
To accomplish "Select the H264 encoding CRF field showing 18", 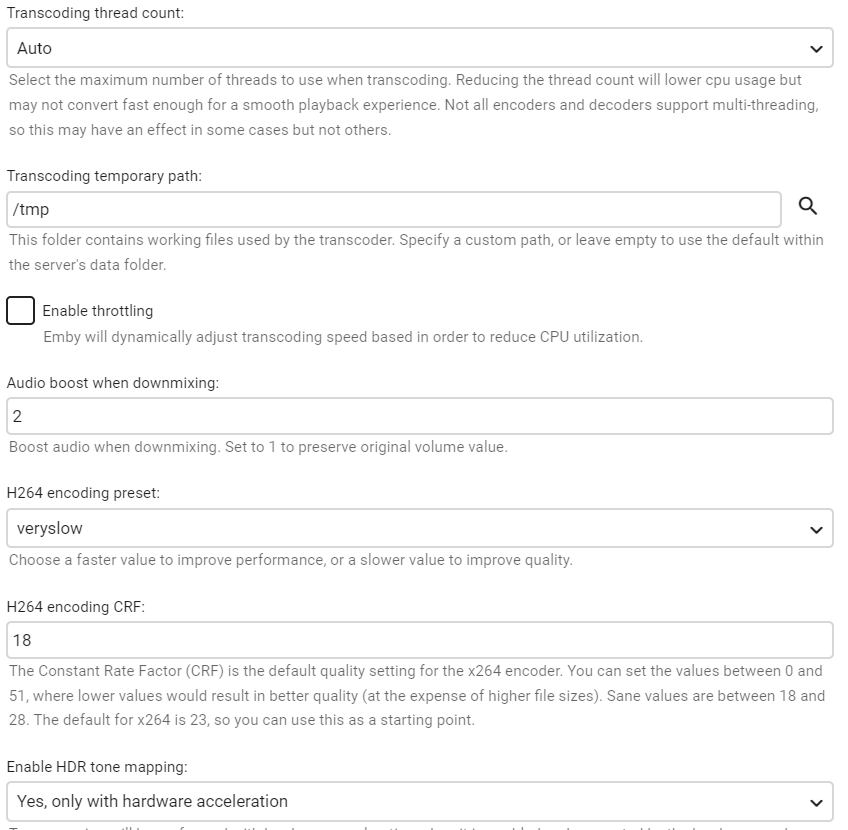I will click(x=419, y=640).
